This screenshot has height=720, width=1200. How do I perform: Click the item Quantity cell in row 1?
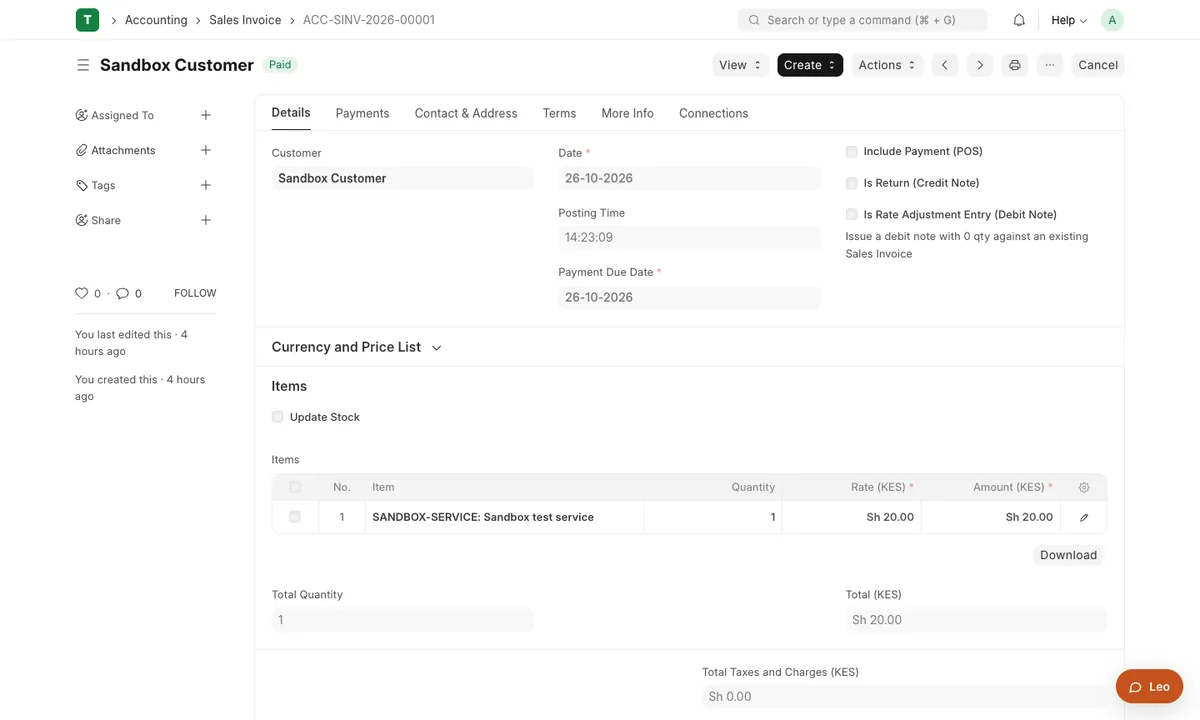pos(713,517)
